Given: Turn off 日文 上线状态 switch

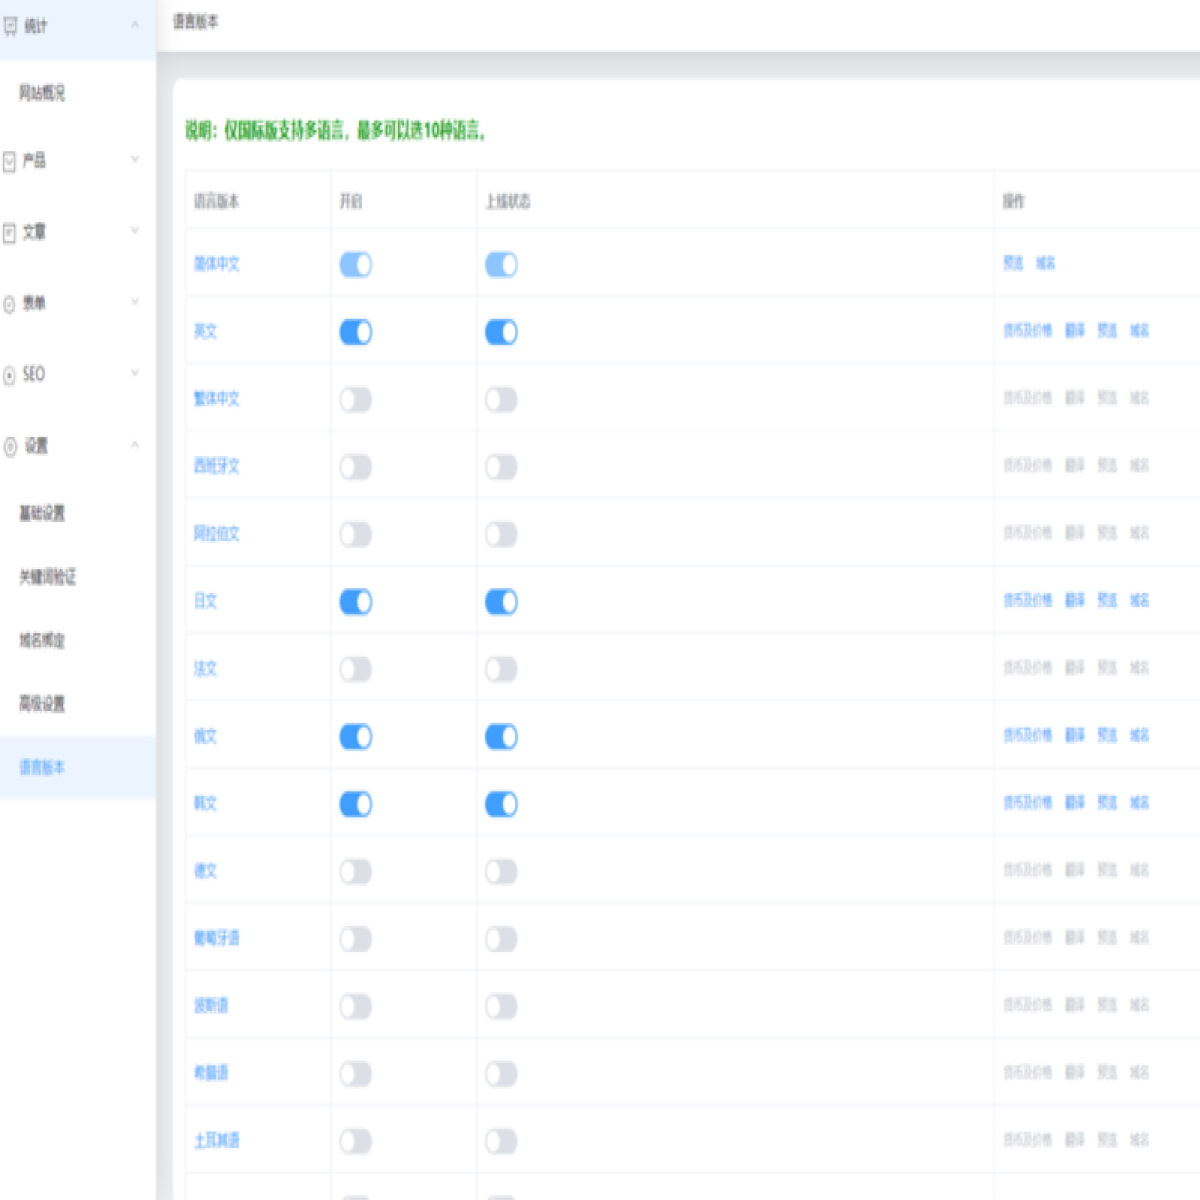Looking at the screenshot, I should 501,602.
